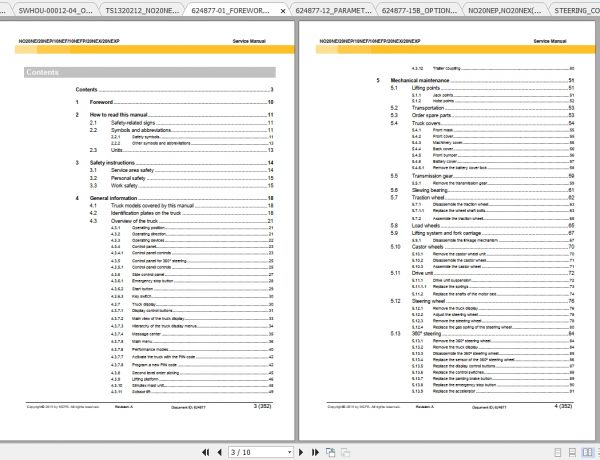Go to the first page
This screenshot has width=600, height=460.
coord(205,452)
